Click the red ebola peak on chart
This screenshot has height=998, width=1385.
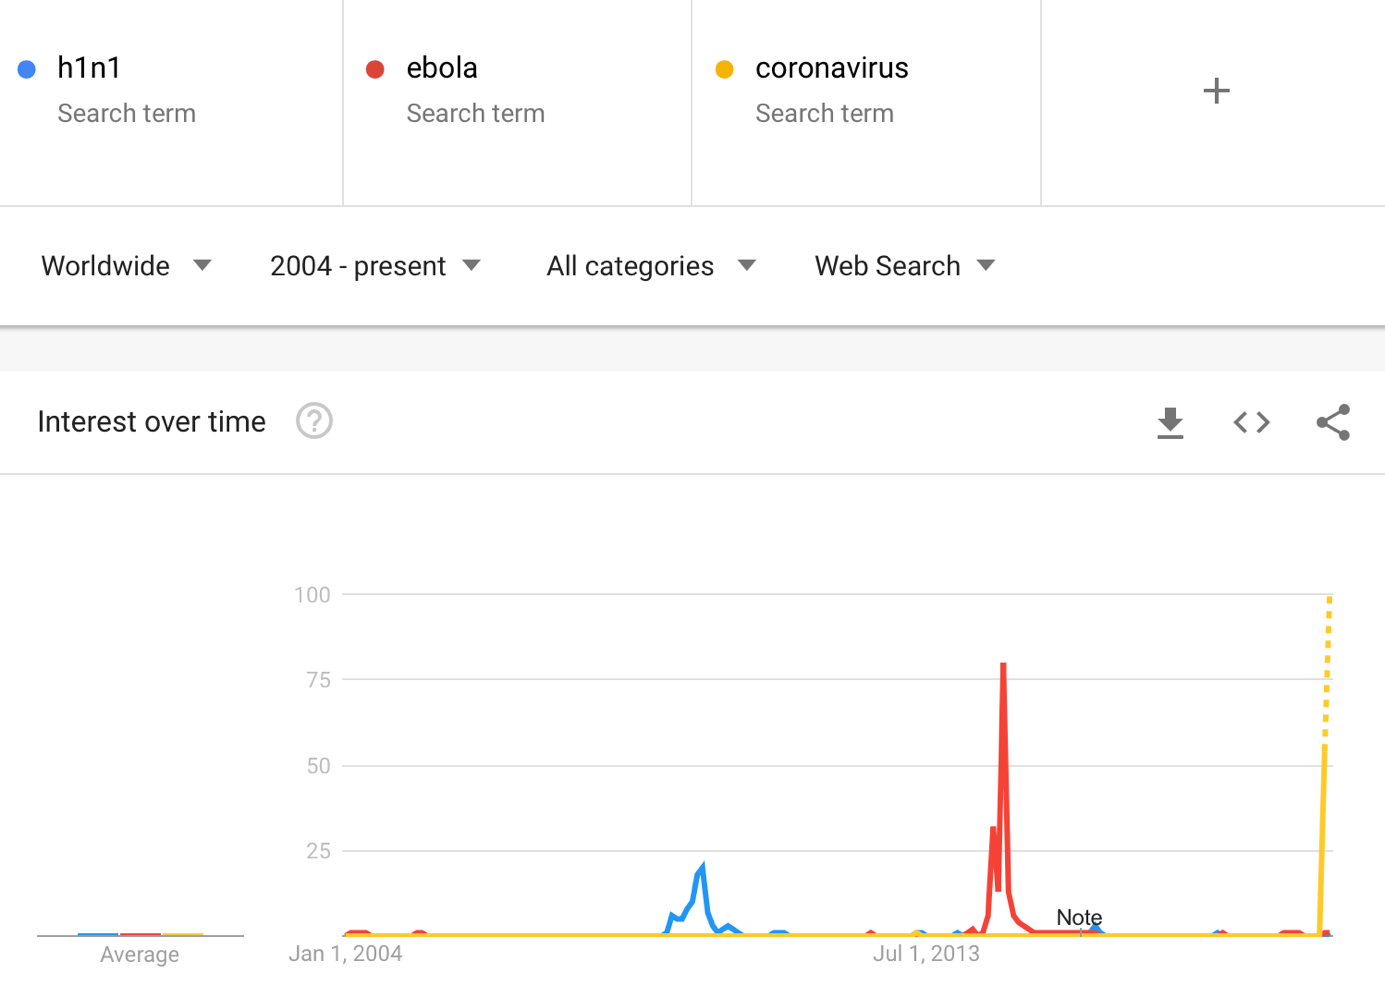(1003, 666)
